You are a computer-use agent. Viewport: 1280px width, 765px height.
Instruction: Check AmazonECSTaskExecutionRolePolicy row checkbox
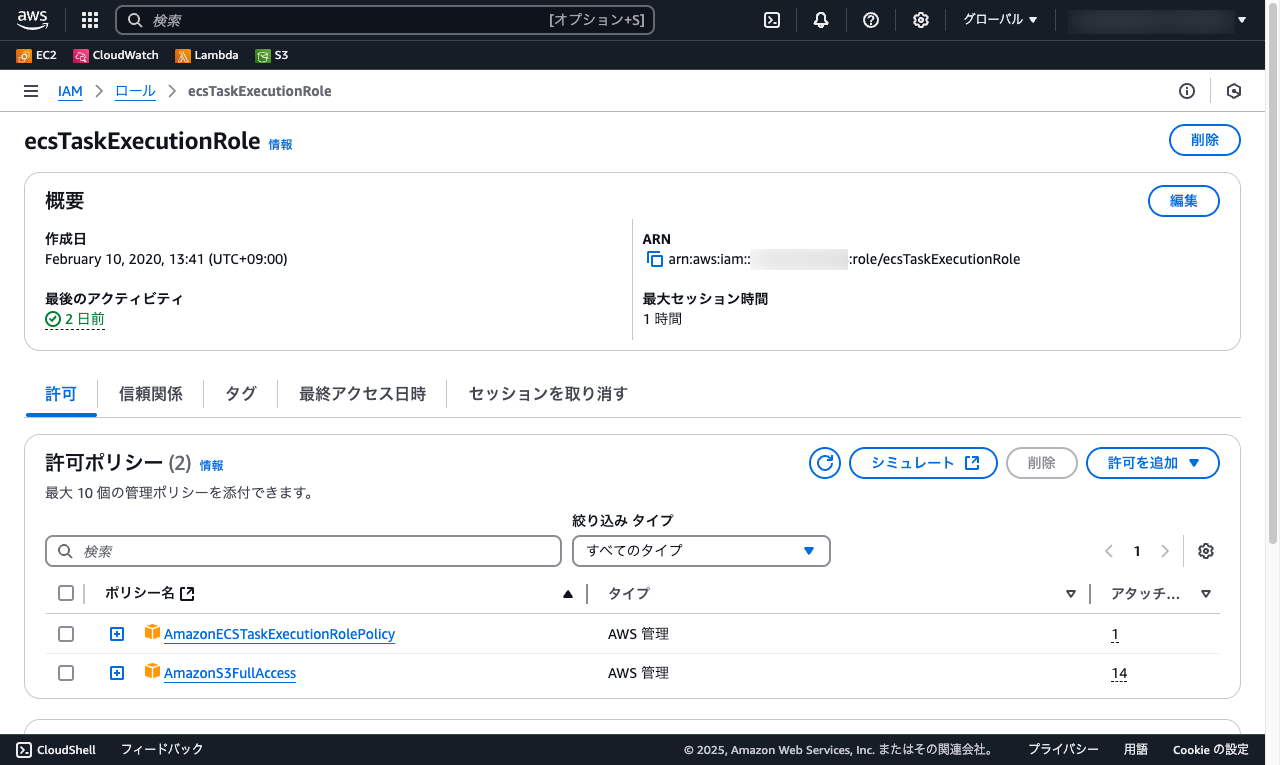click(x=66, y=634)
